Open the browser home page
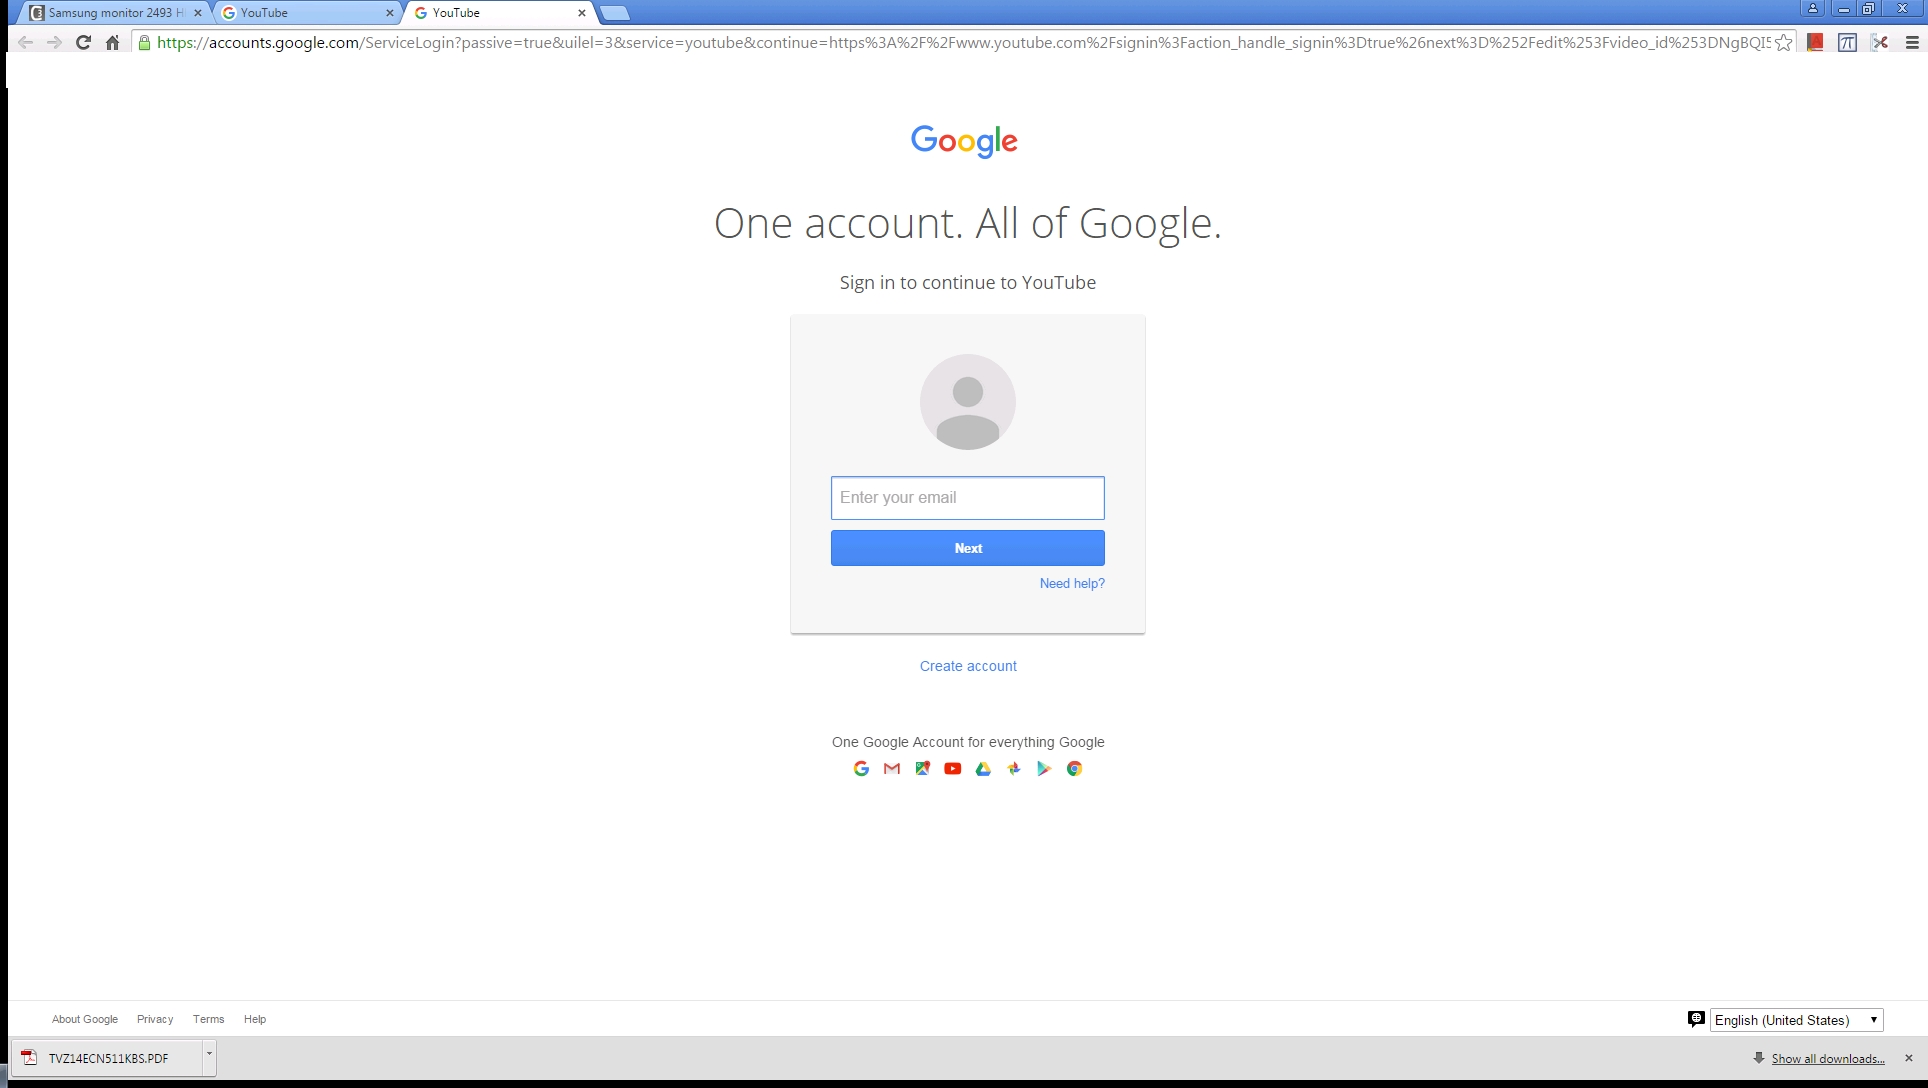This screenshot has height=1088, width=1928. click(113, 42)
